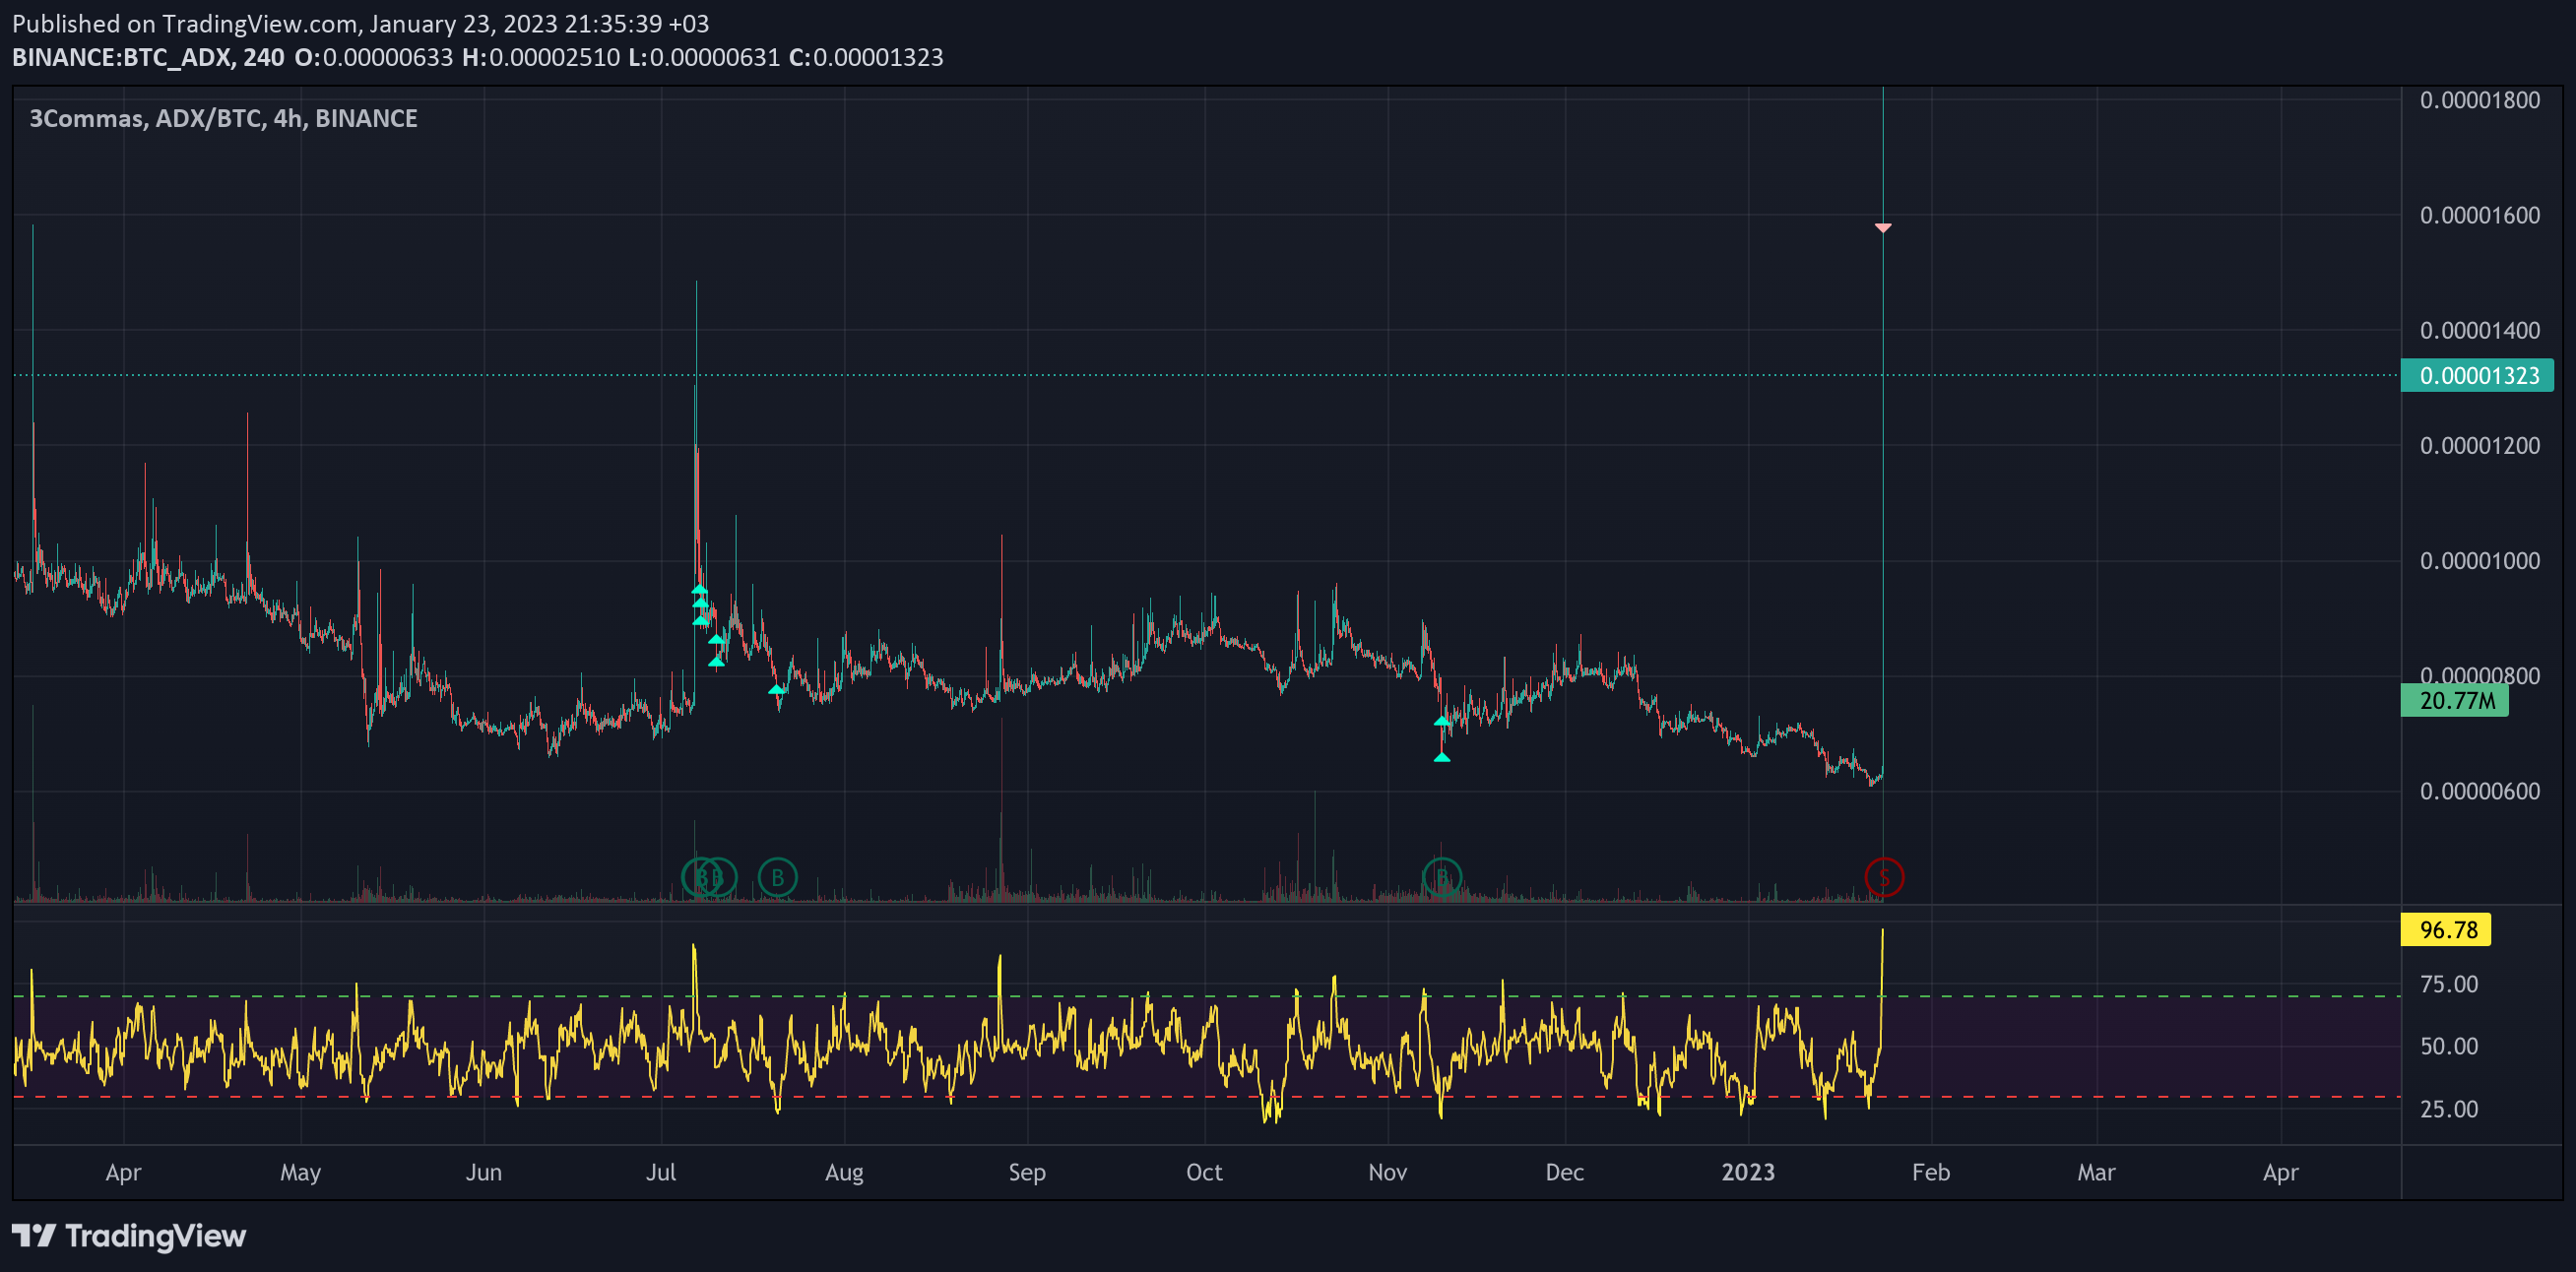Click the 50.00 indicator axis label
The height and width of the screenshot is (1272, 2576).
click(2448, 1046)
